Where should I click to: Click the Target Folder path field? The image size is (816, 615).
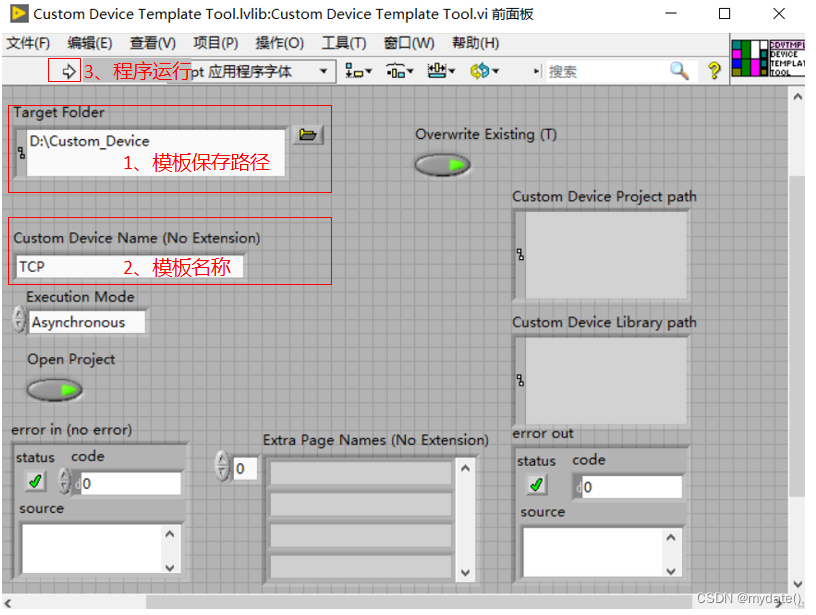point(156,152)
